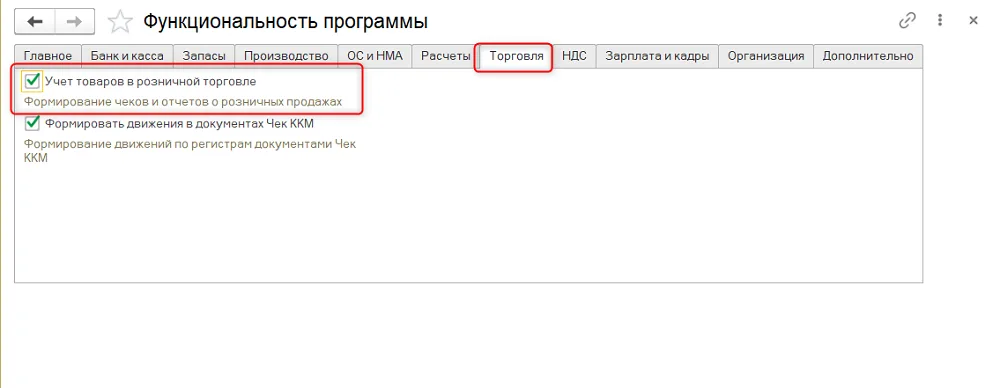Select the Запасы tab
The height and width of the screenshot is (388, 1000).
[x=204, y=56]
